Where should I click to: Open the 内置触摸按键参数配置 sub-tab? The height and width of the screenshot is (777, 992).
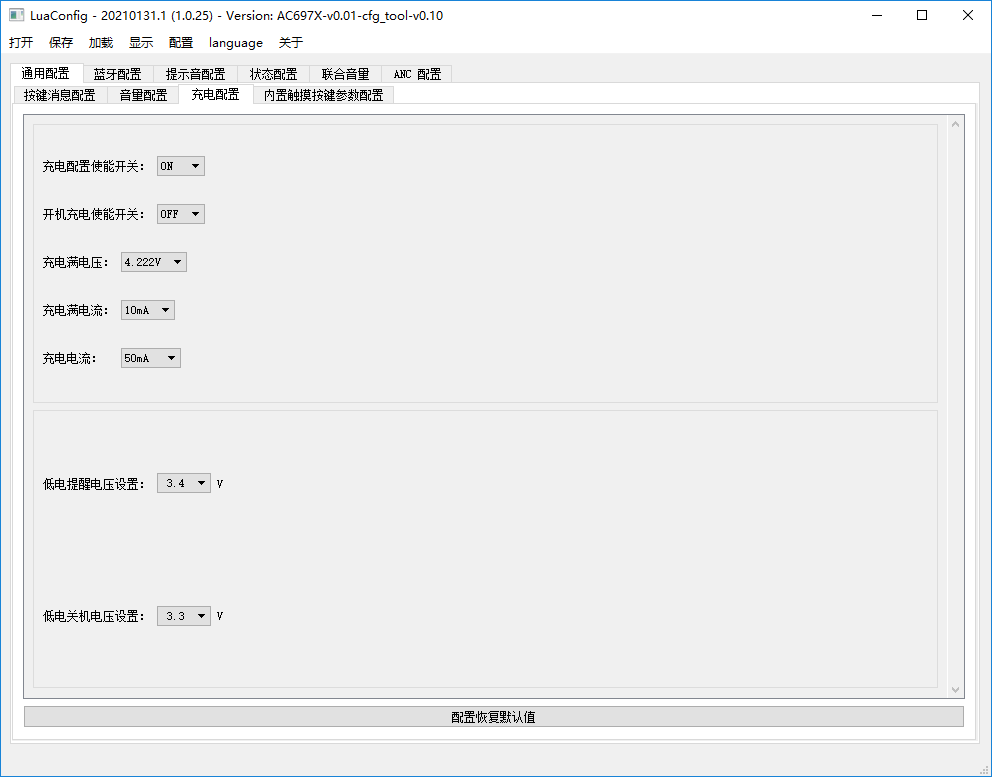click(x=323, y=95)
